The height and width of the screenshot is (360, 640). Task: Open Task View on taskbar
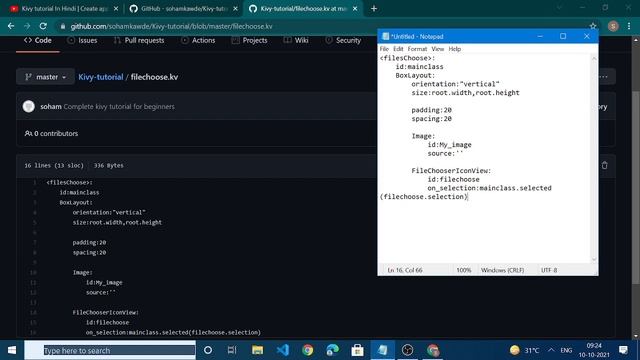click(x=232, y=350)
